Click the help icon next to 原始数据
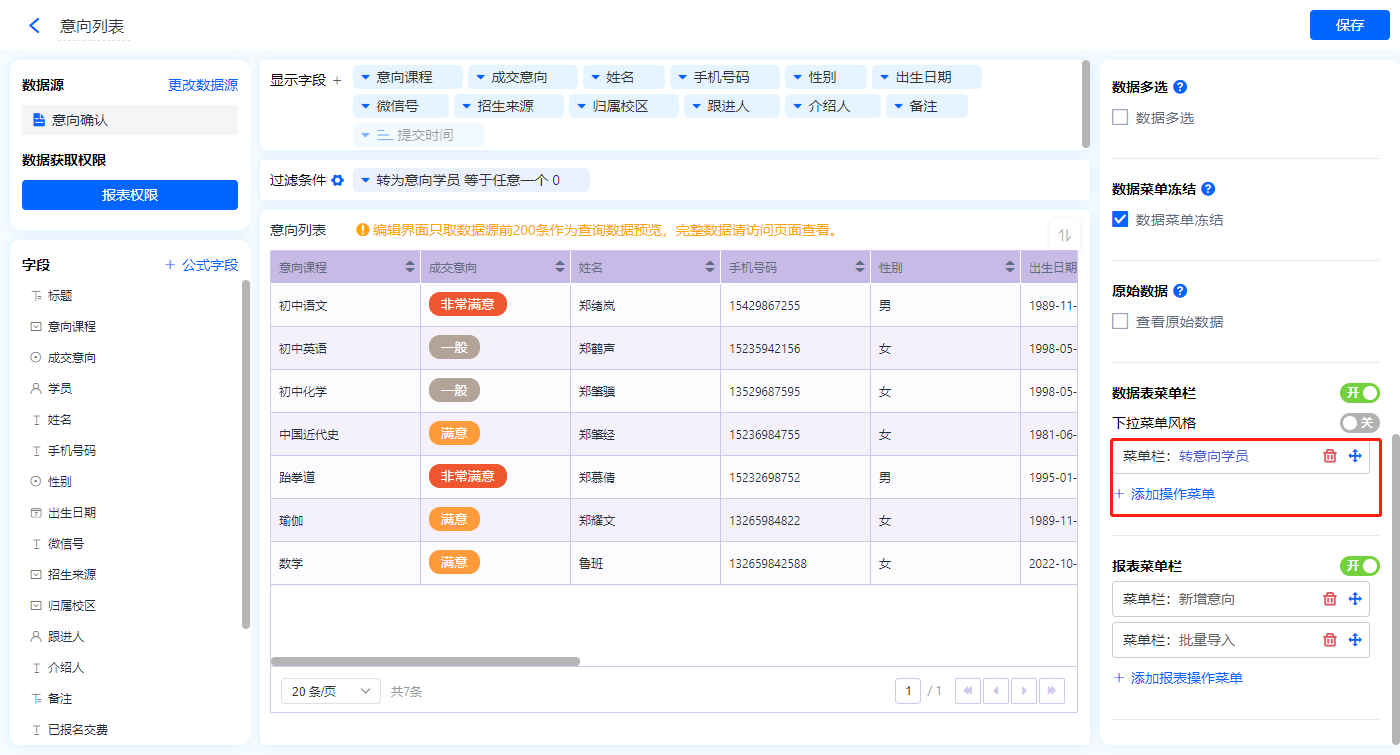This screenshot has width=1400, height=755. click(1179, 291)
